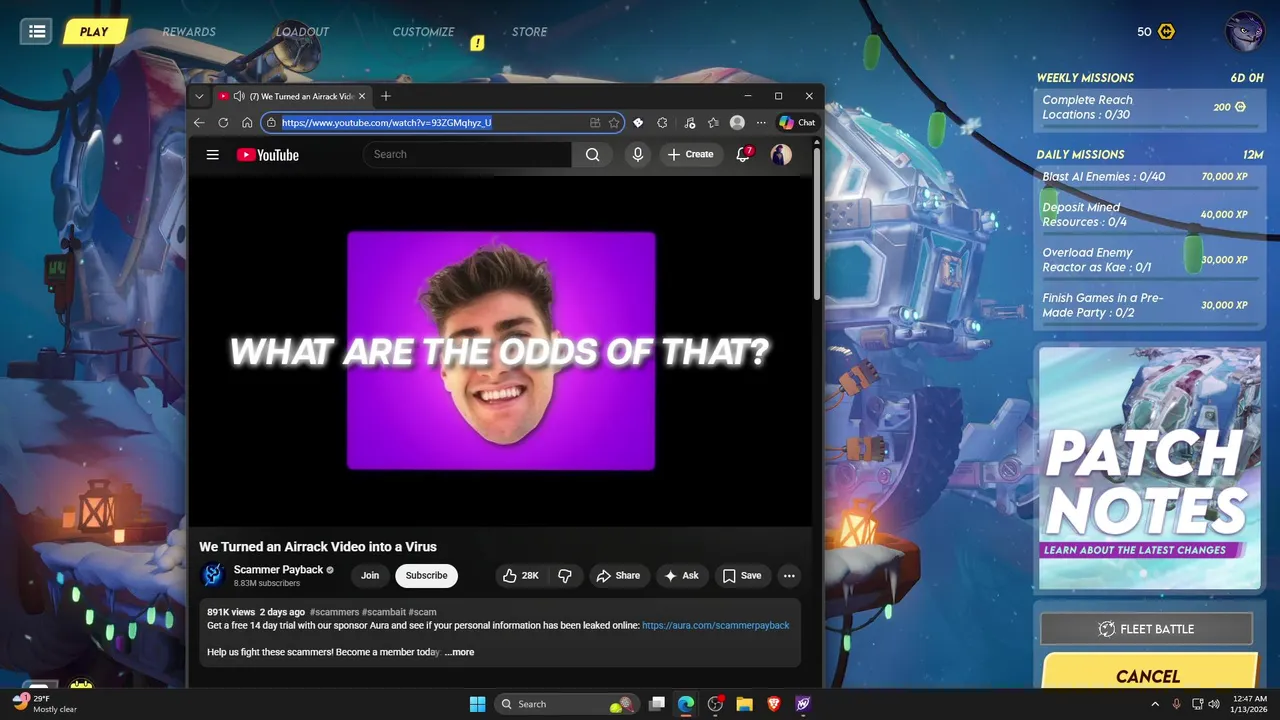Viewport: 1280px width, 720px height.
Task: Open the browser tab search dropdown
Action: [x=199, y=96]
